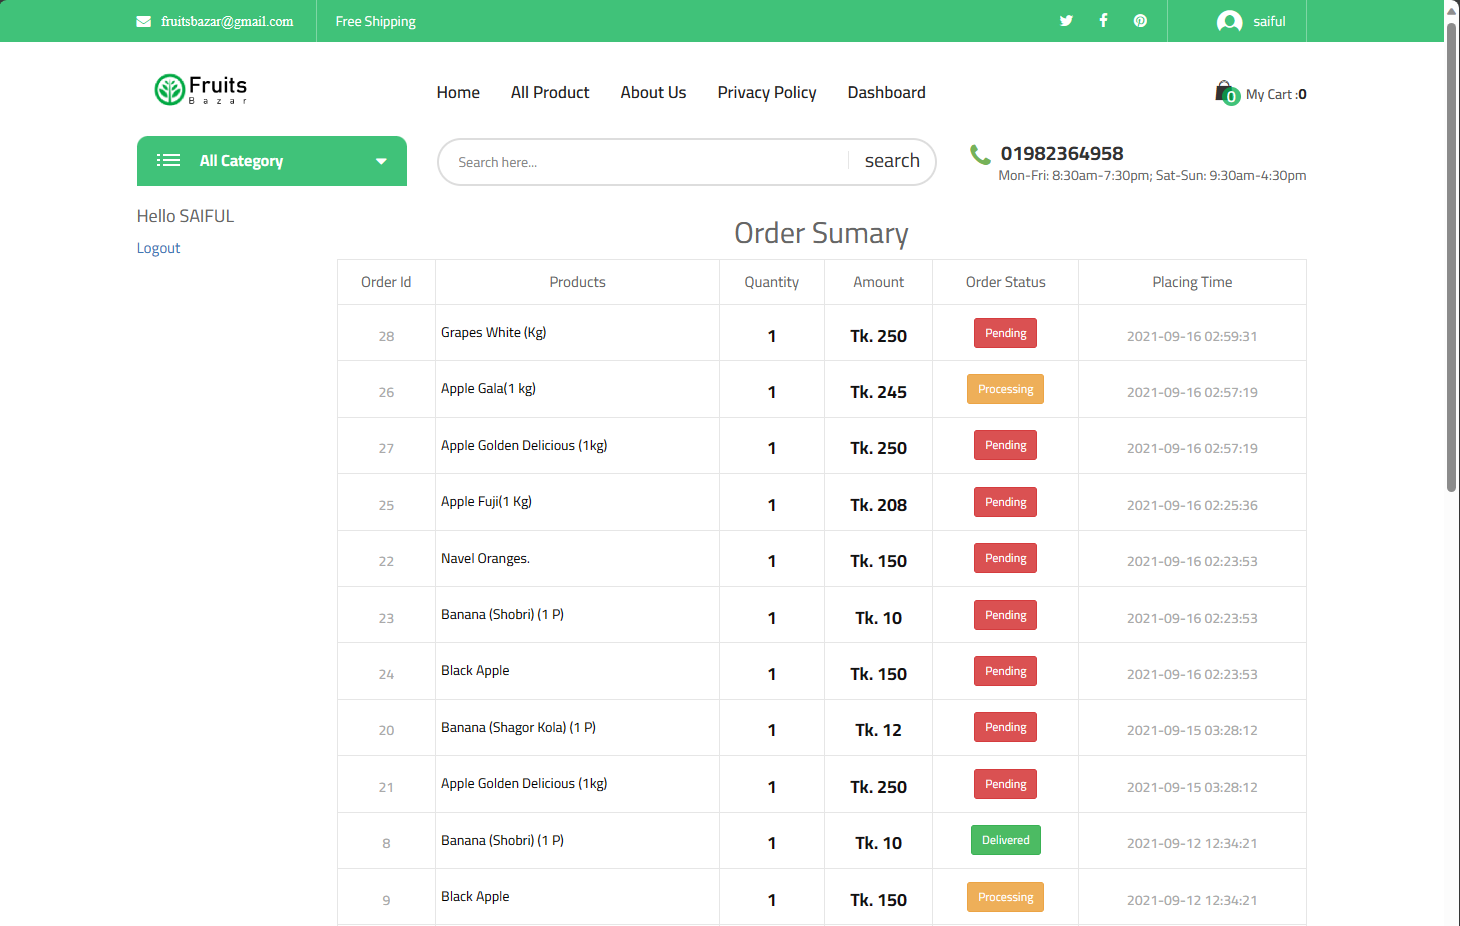Click the envelope email icon
Viewport: 1460px width, 926px height.
pos(144,21)
